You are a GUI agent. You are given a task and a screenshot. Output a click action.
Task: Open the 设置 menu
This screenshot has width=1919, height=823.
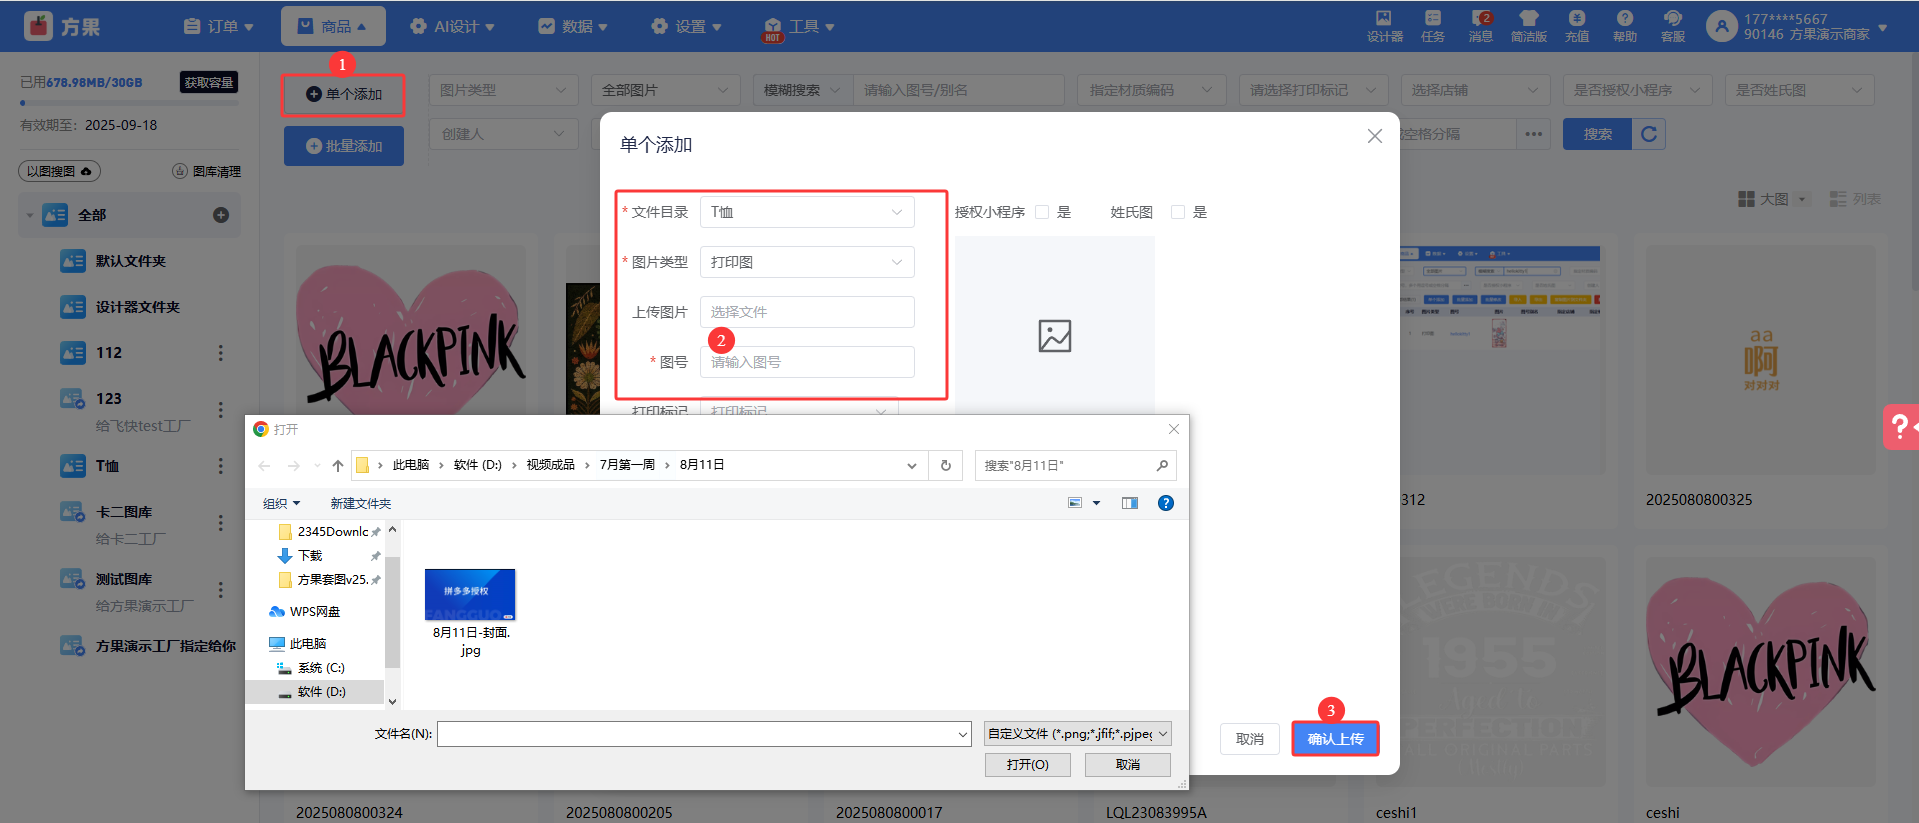[686, 26]
